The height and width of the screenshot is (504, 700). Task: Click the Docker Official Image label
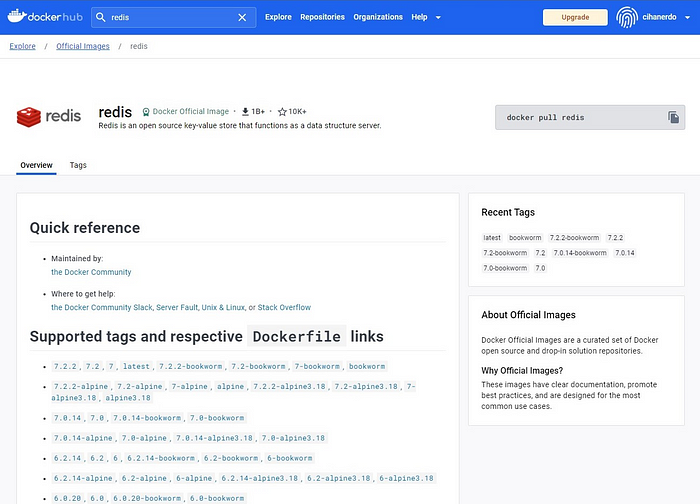coord(191,112)
